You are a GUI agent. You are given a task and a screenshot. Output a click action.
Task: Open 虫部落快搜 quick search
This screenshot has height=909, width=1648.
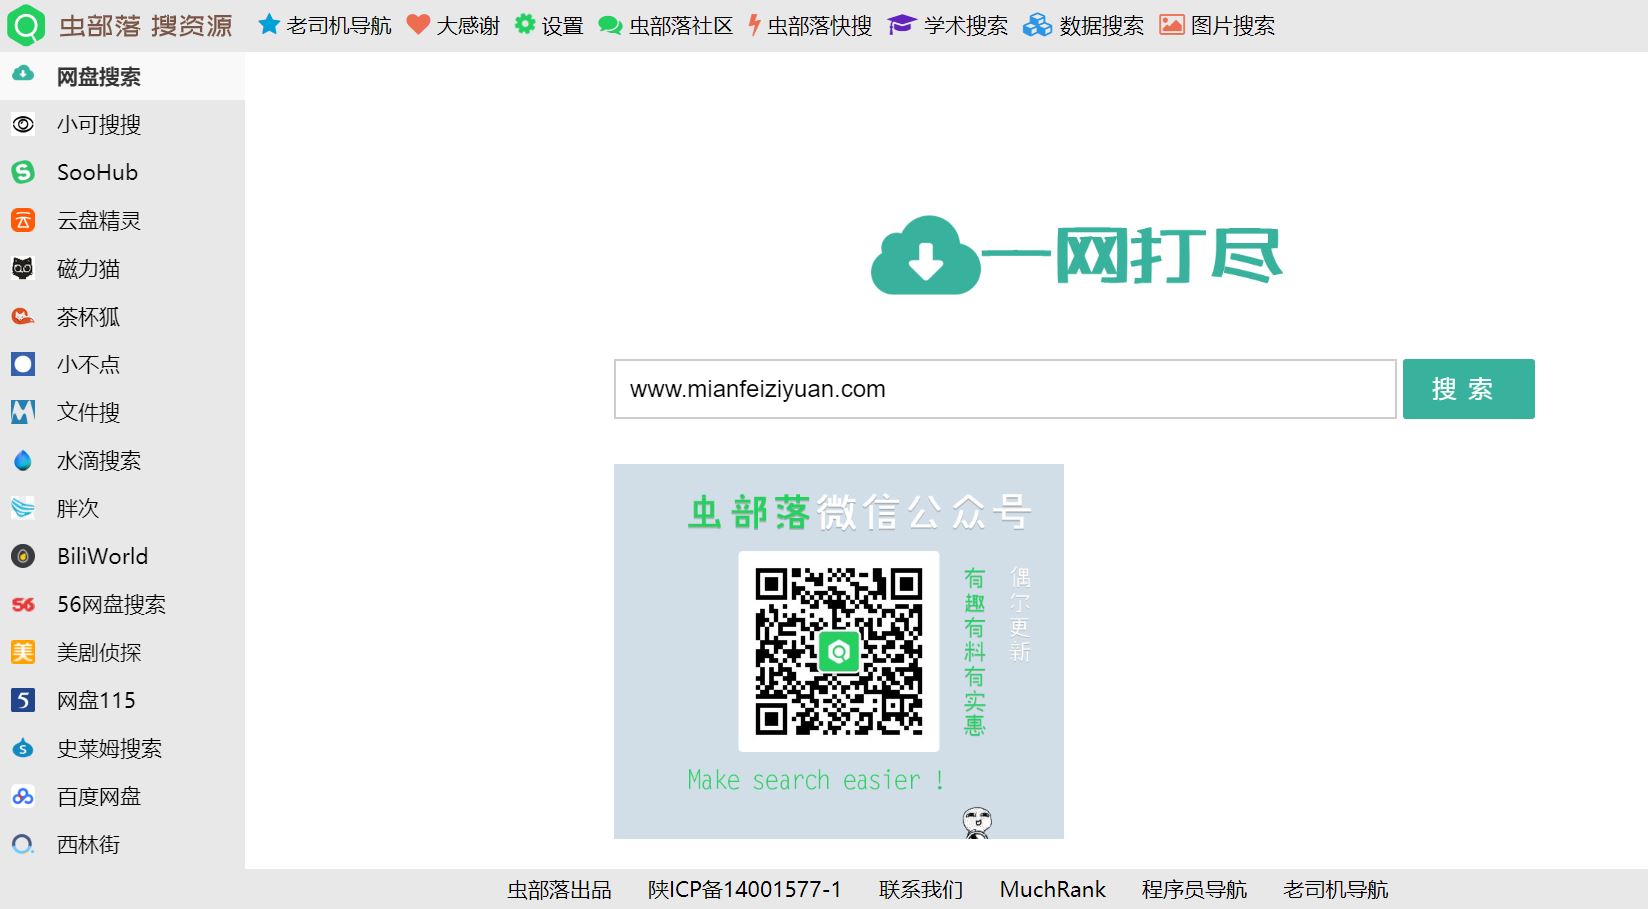[810, 25]
